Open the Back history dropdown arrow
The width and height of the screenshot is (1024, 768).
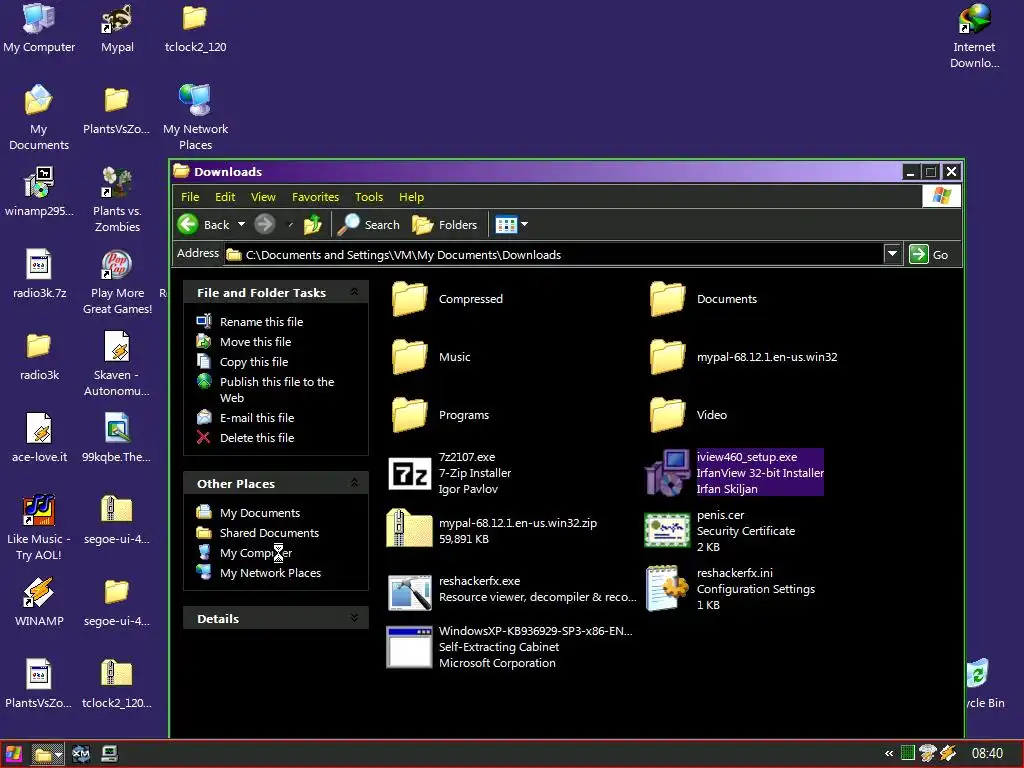tap(241, 224)
